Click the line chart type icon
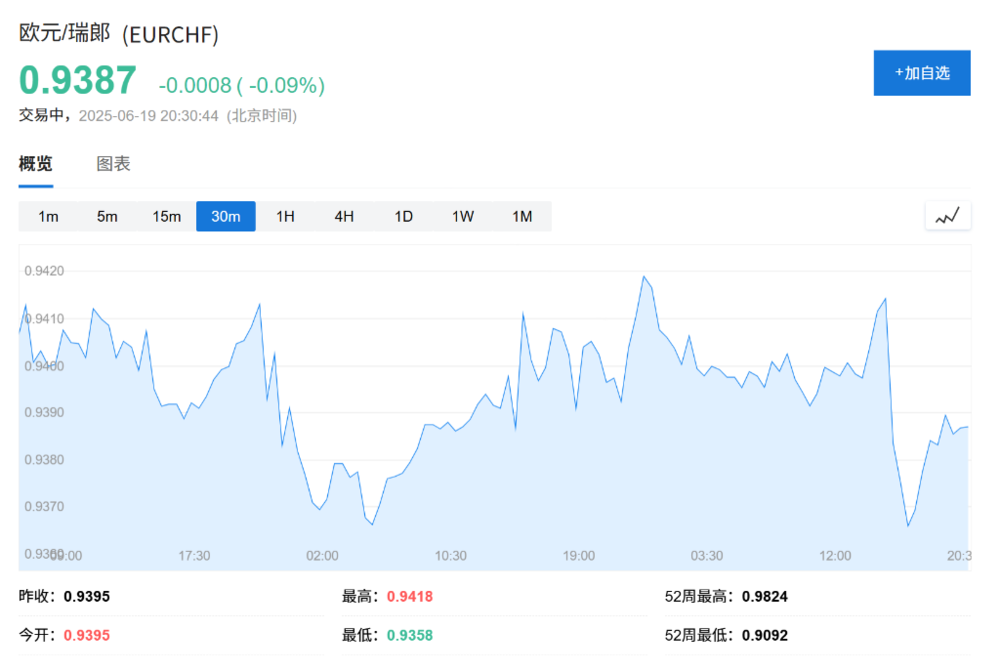Screen dimensions: 1000x672 947,216
